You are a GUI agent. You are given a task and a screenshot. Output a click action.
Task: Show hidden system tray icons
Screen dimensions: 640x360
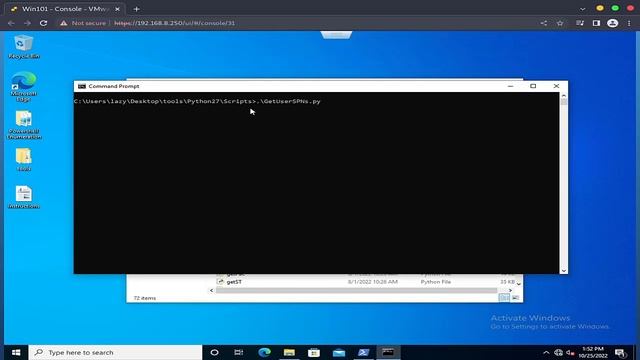coord(546,353)
